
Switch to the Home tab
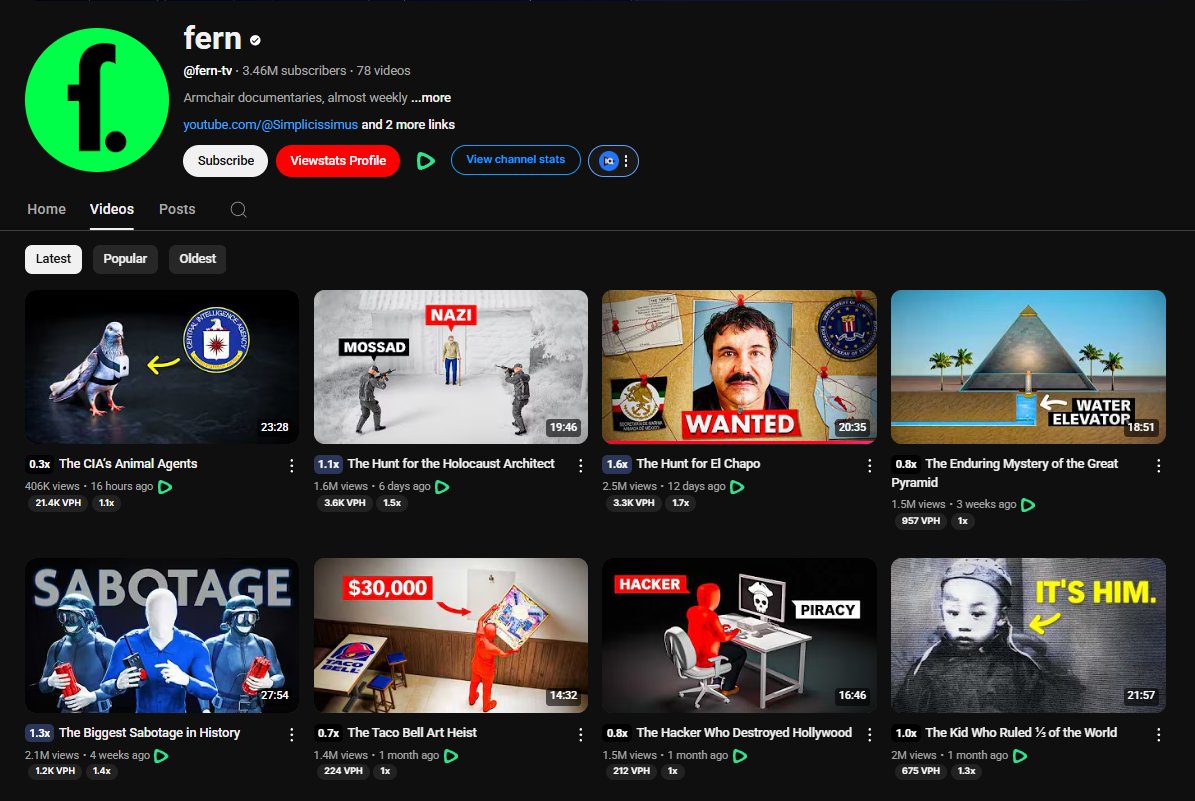(x=46, y=209)
